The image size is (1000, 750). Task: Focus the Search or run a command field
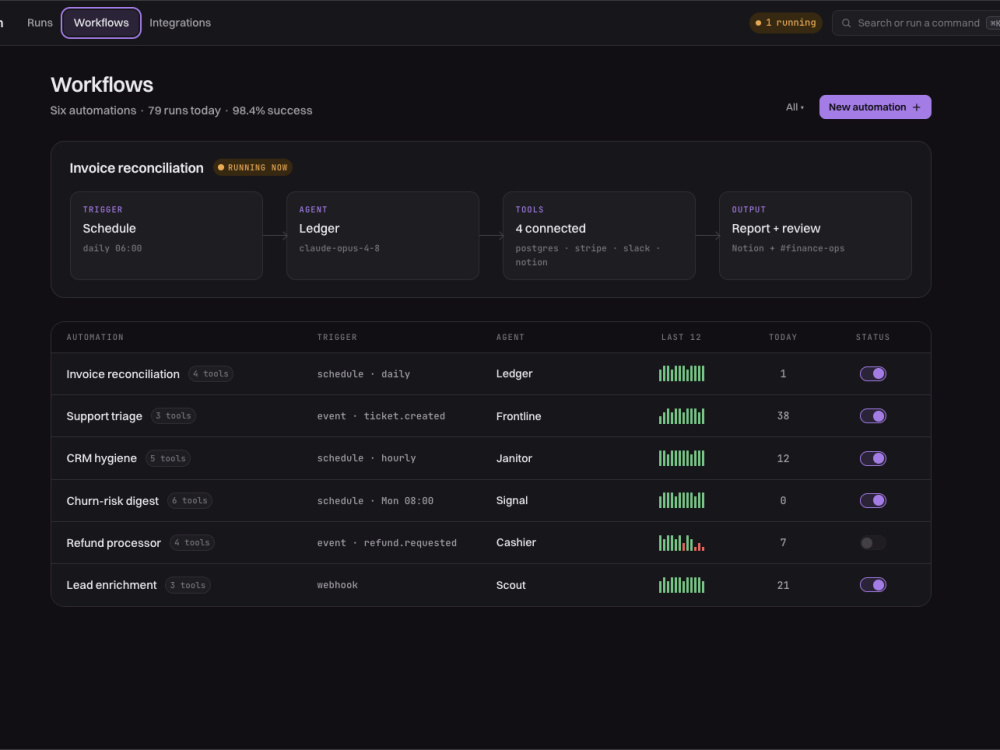point(918,23)
